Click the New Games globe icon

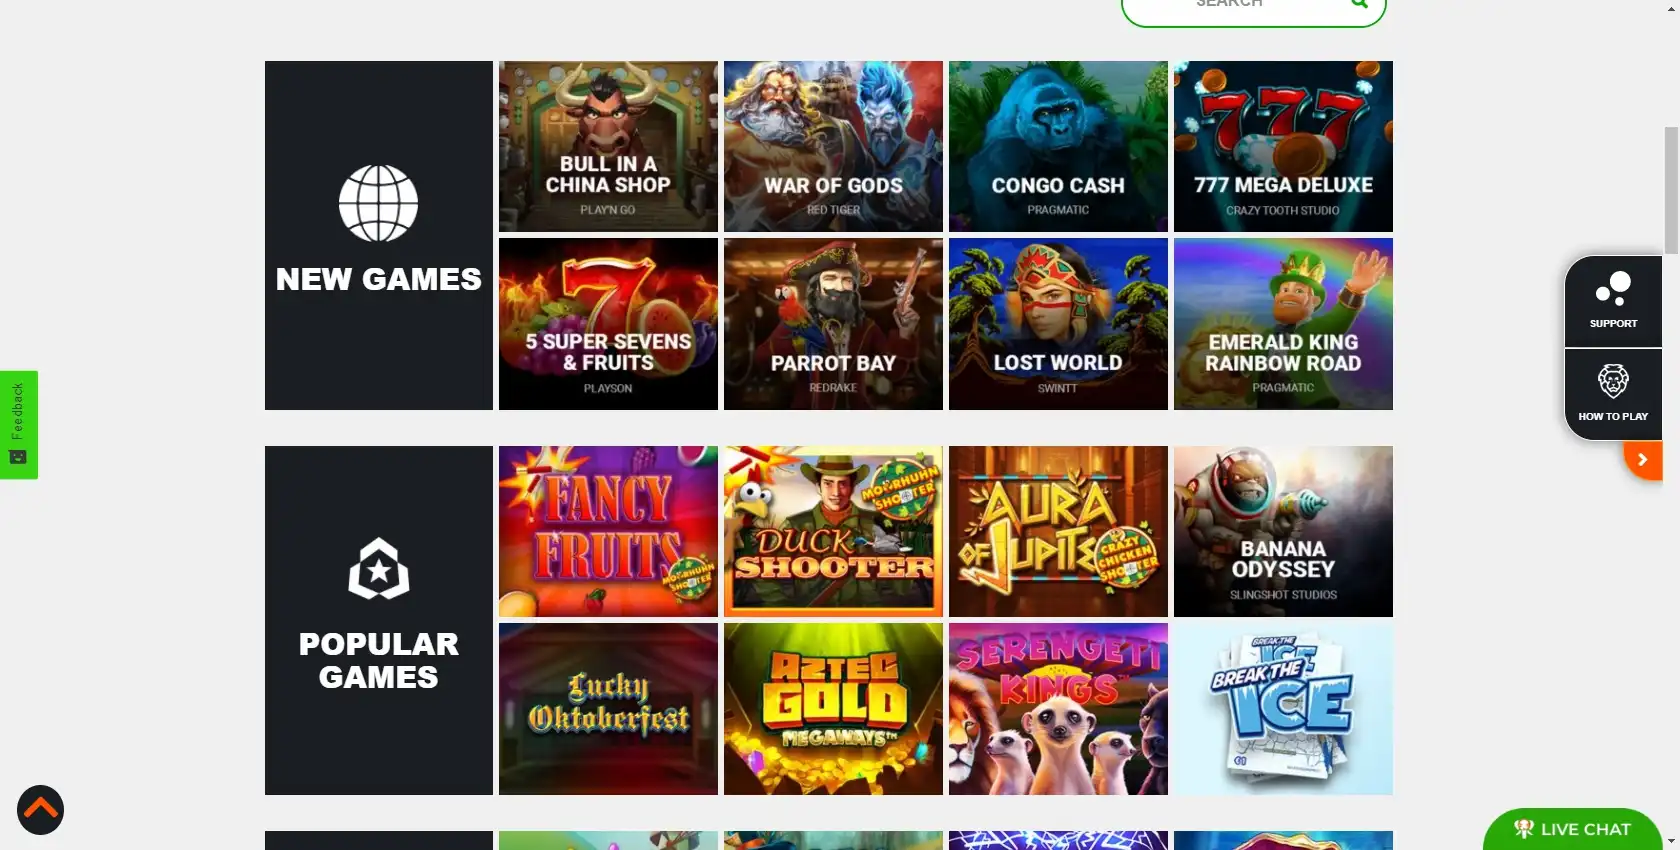378,203
